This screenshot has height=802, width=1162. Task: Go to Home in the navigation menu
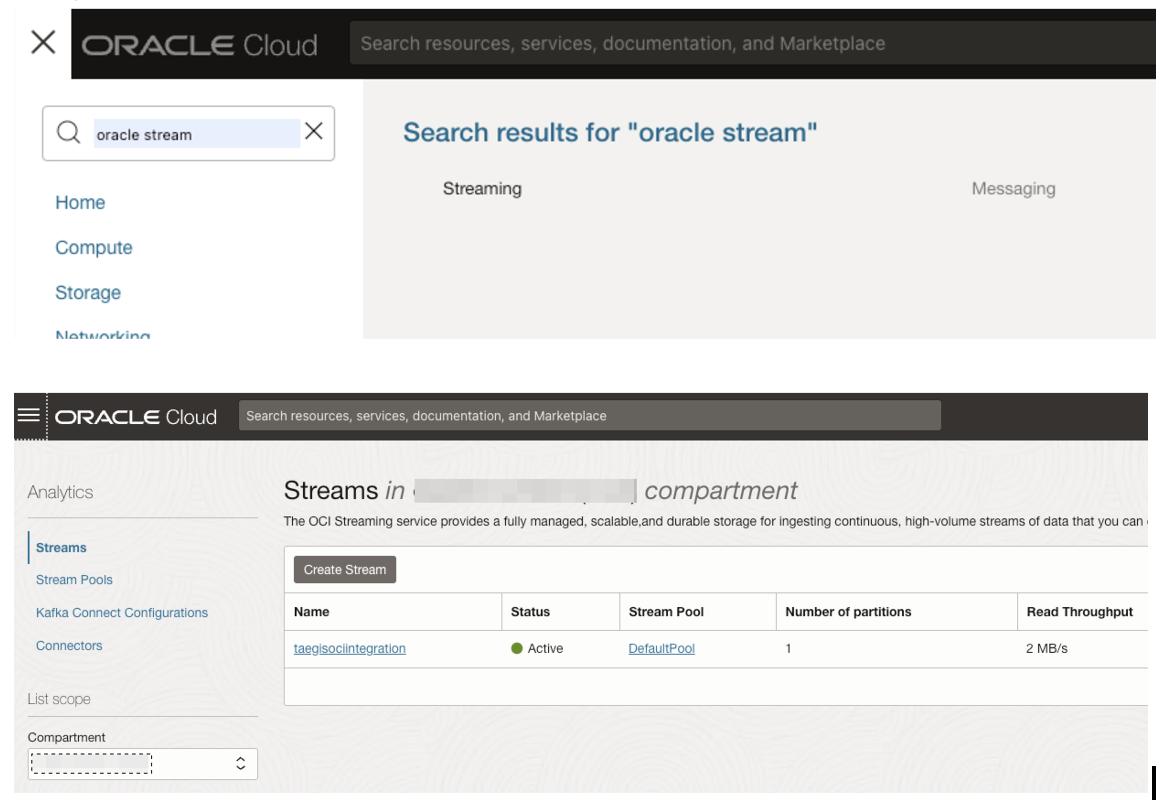click(80, 202)
